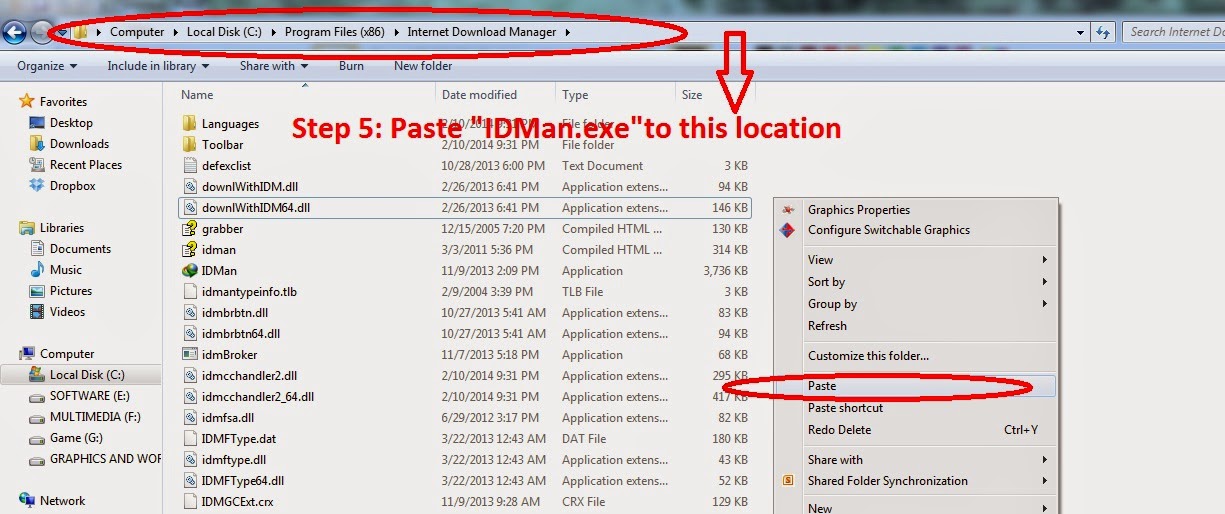Expand the recent pages dropdown next to Forward
The width and height of the screenshot is (1225, 514).
pyautogui.click(x=62, y=32)
